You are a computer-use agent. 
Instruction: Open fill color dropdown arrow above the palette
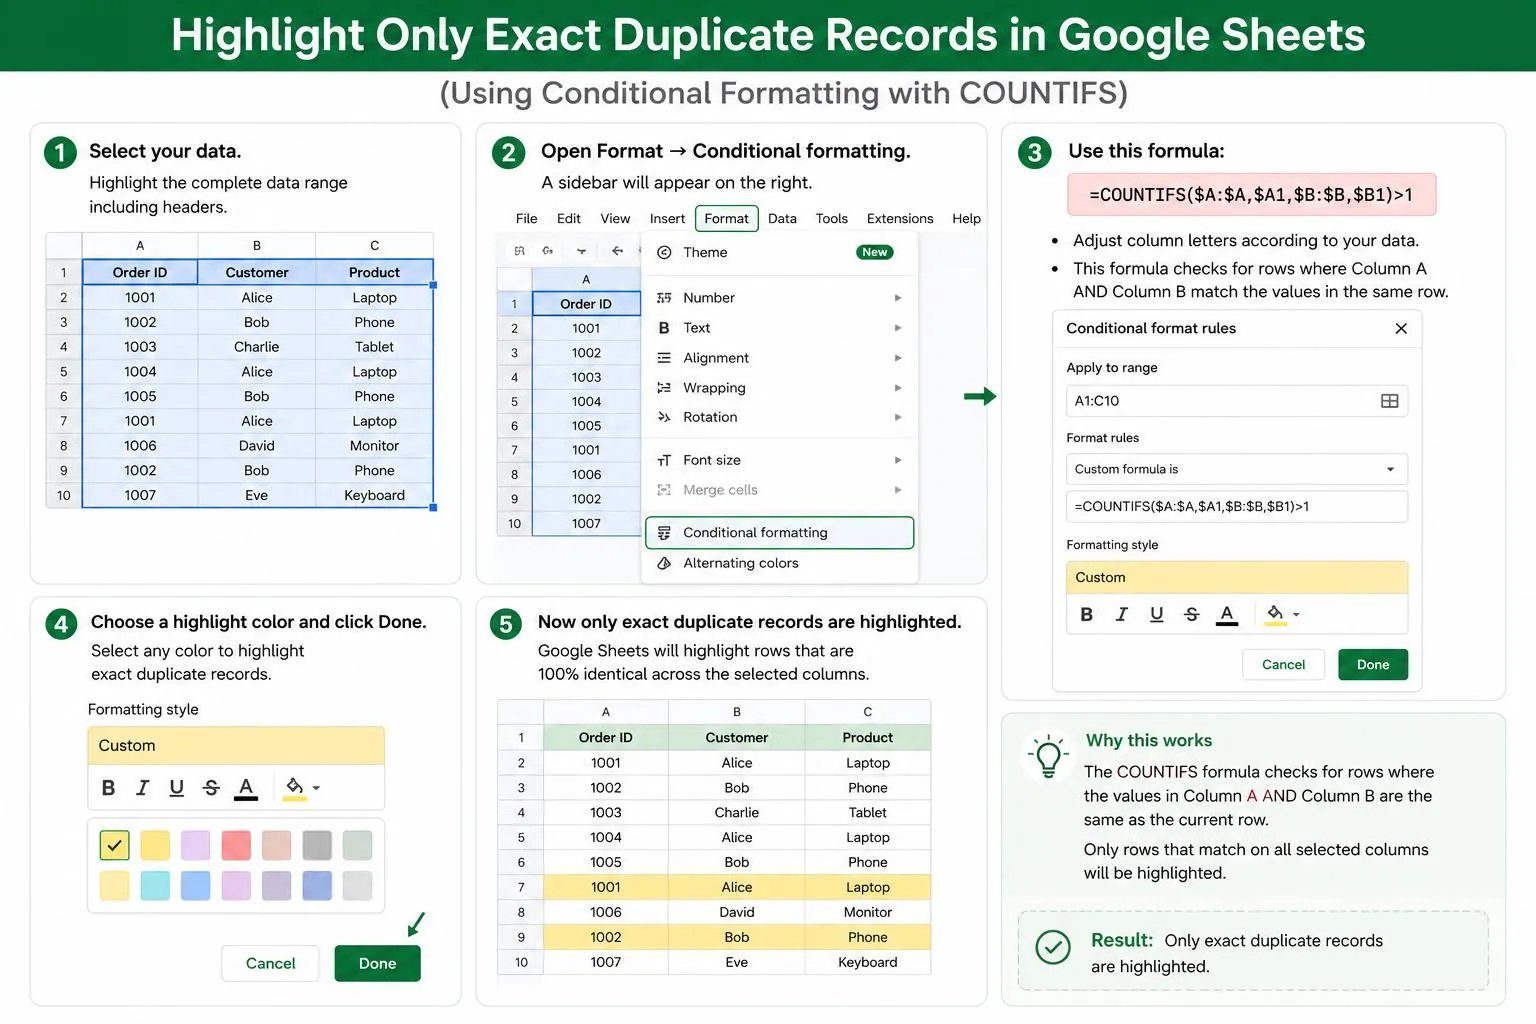(x=316, y=789)
